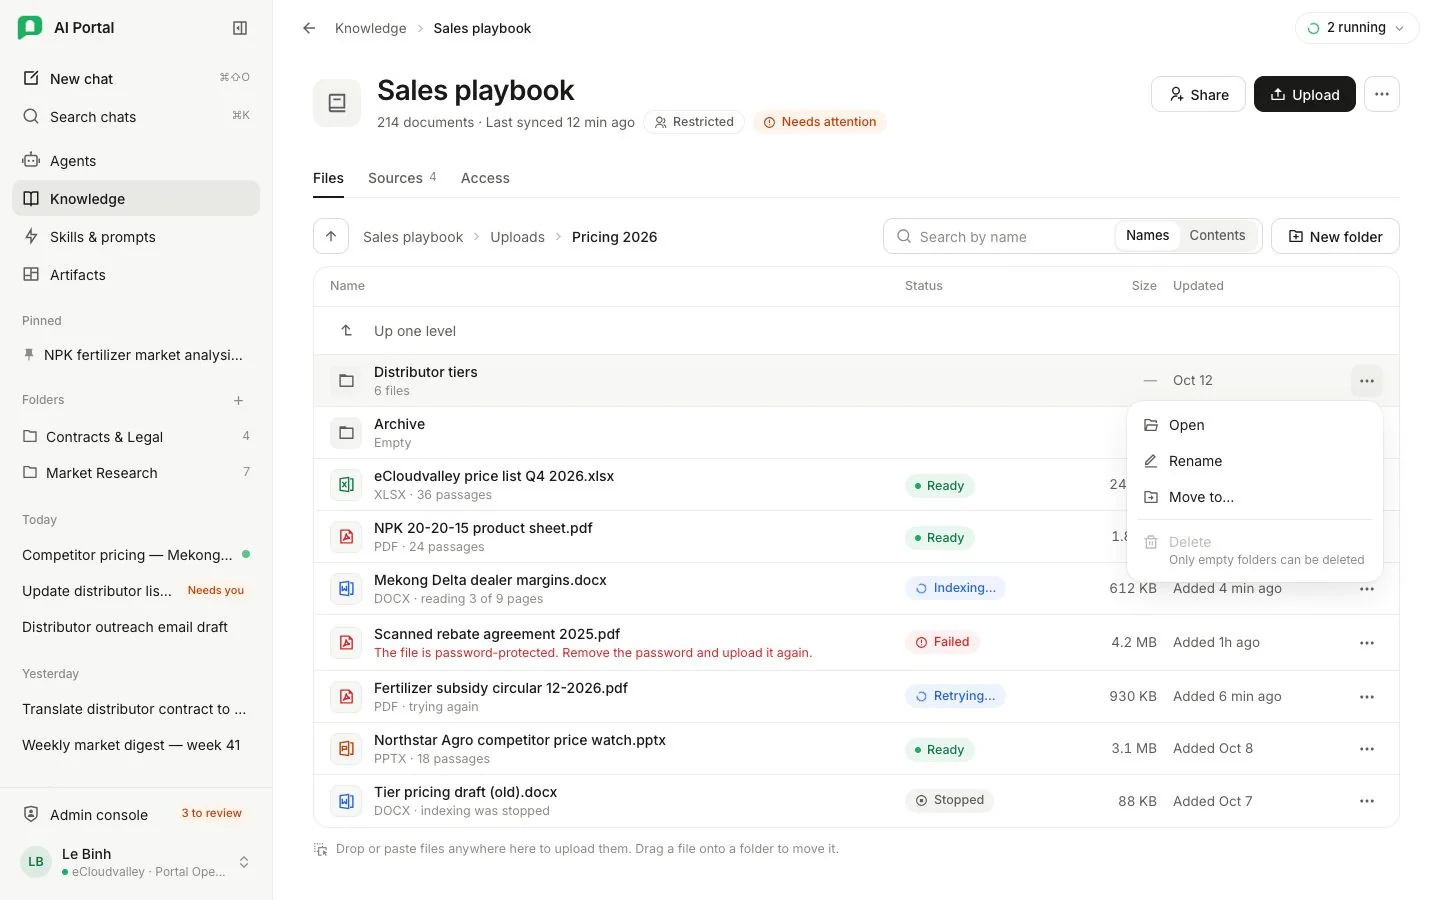Click the Archive folder icon
The image size is (1440, 900).
[x=346, y=433]
